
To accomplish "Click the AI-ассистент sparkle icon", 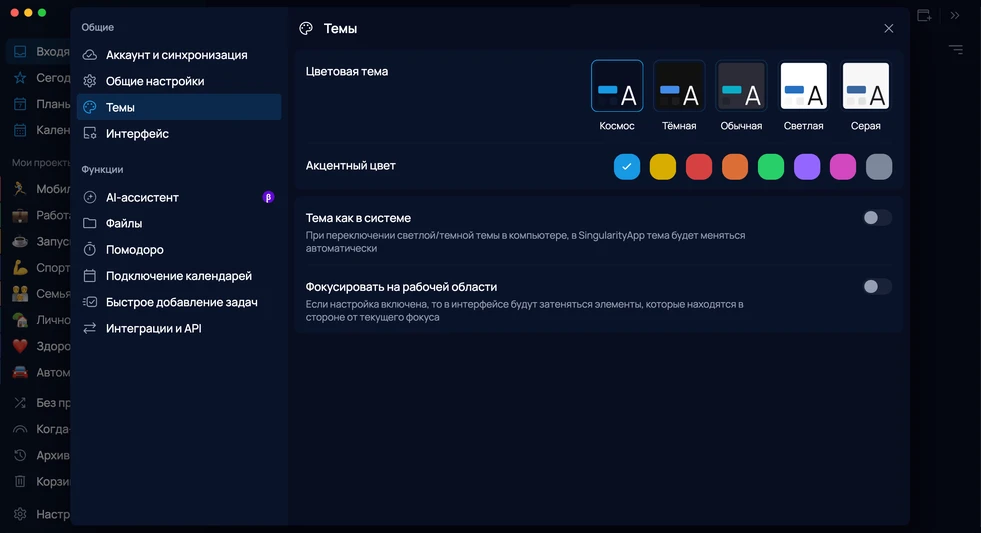I will (x=90, y=197).
